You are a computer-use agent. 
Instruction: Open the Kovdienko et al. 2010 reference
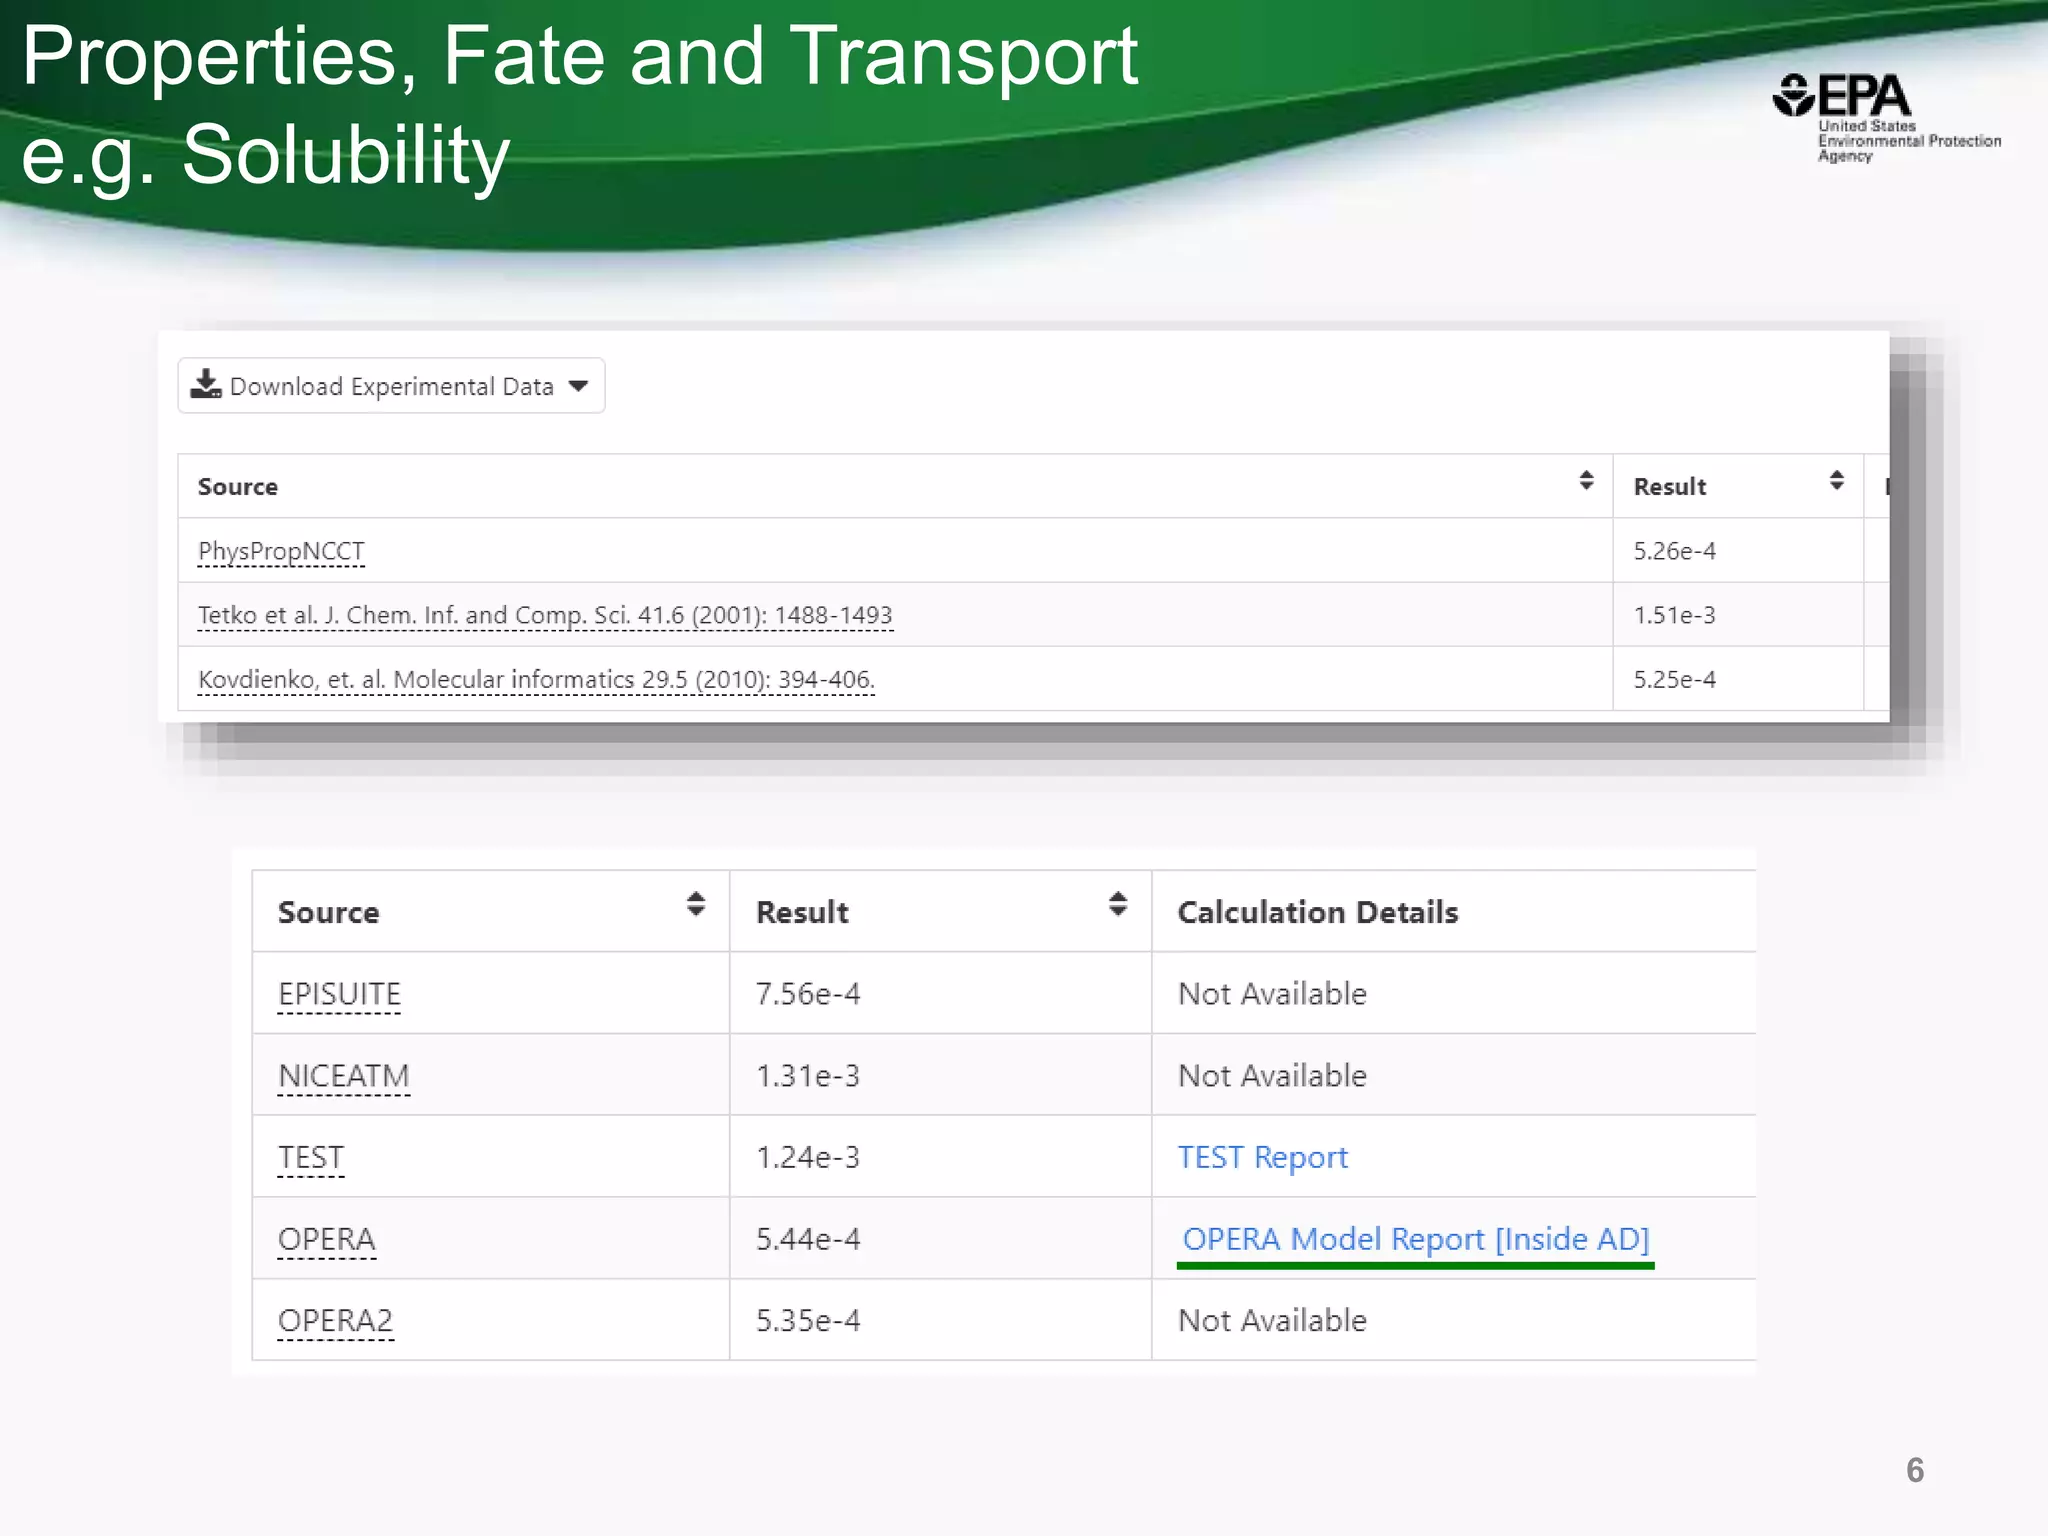(536, 680)
